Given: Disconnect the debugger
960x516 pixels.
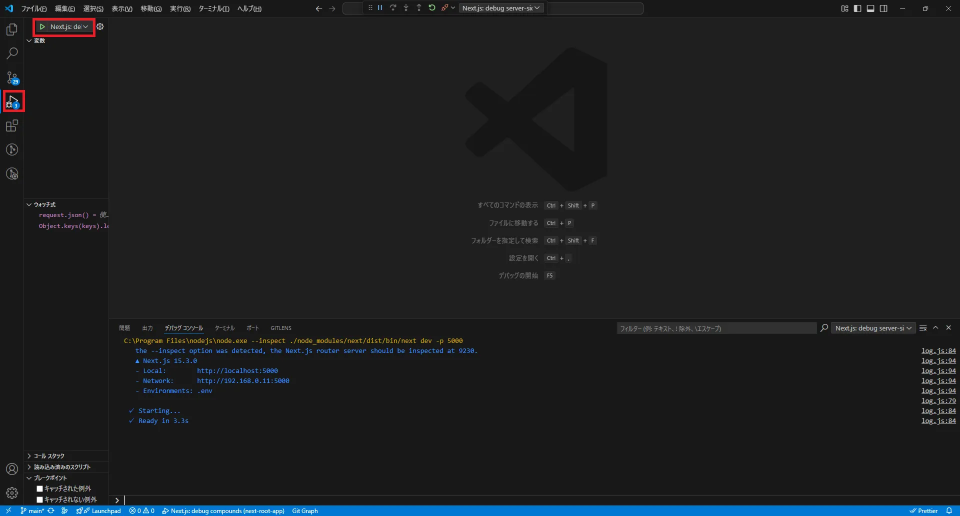Looking at the screenshot, I should coord(444,8).
